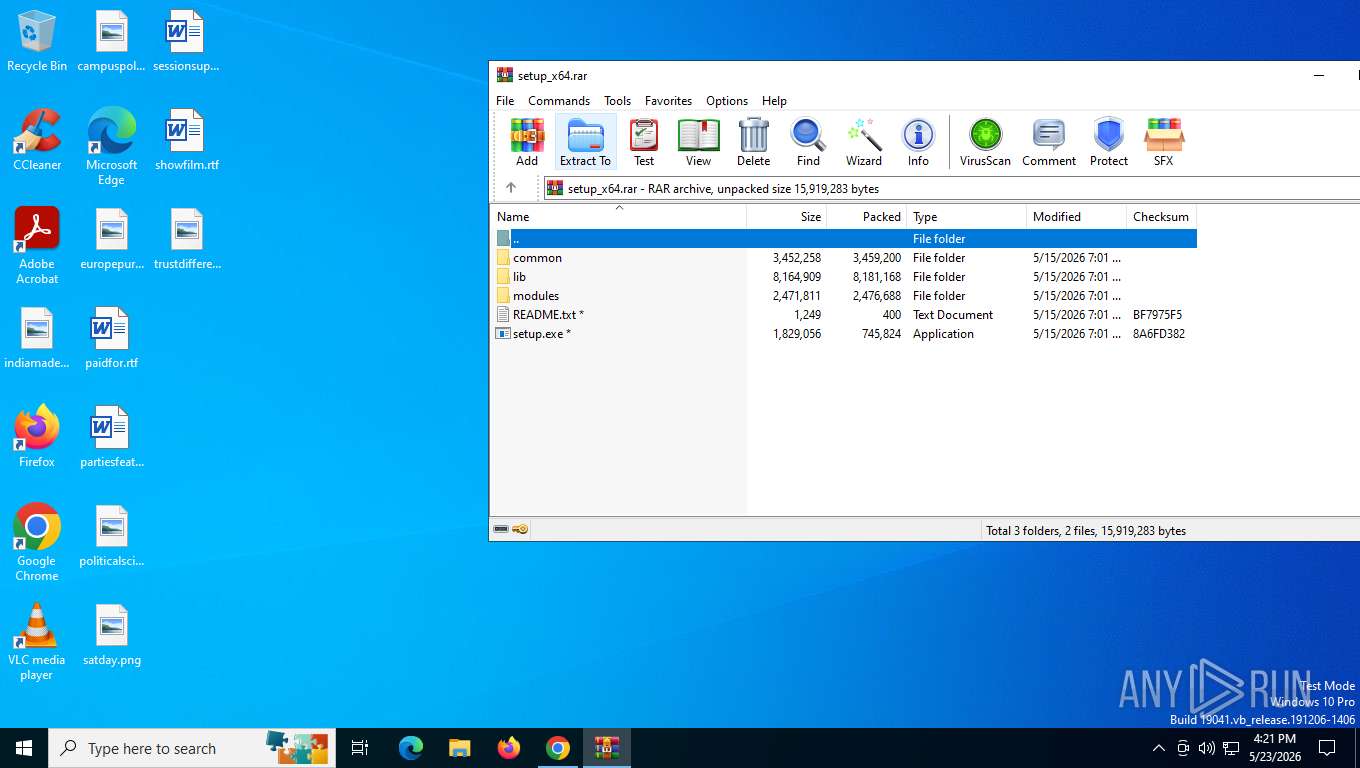
Task: Open the Commands menu
Action: [559, 101]
